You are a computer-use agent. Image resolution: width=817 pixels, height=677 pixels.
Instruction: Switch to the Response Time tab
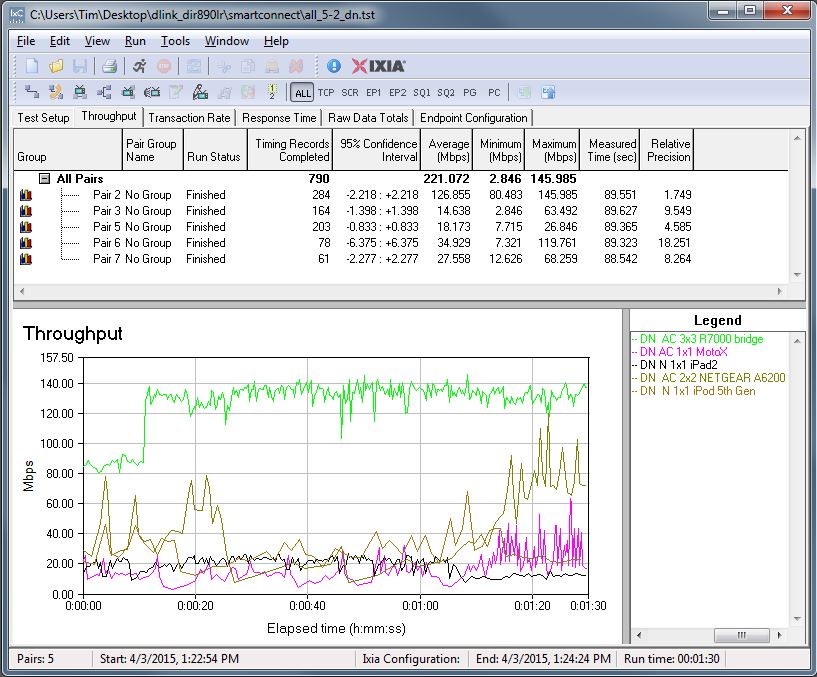coord(279,118)
